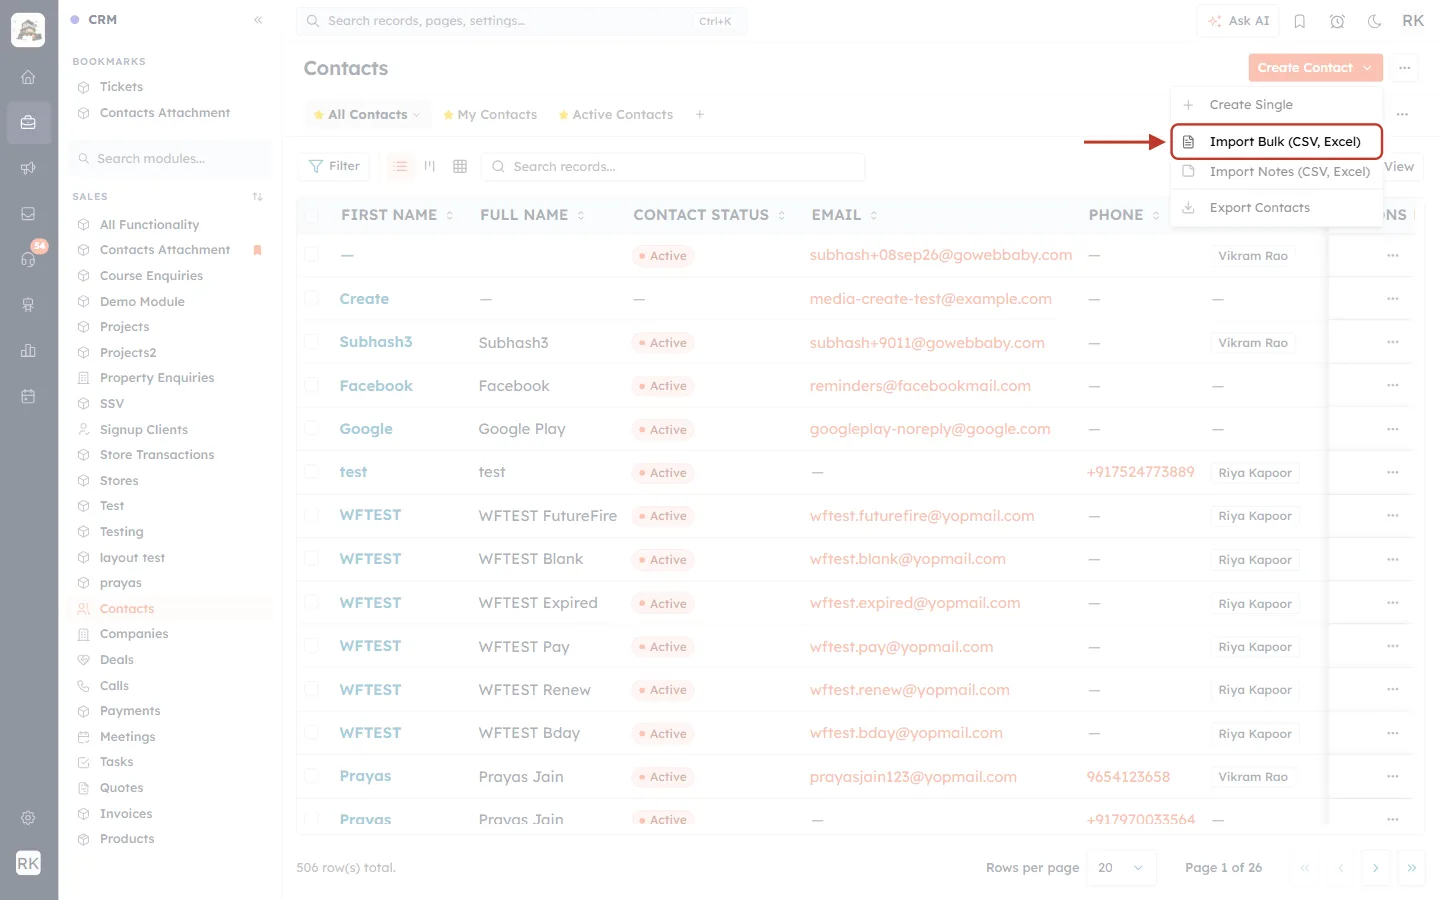The height and width of the screenshot is (900, 1440).
Task: Sort by CONTACT STATUS column
Action: pos(709,215)
